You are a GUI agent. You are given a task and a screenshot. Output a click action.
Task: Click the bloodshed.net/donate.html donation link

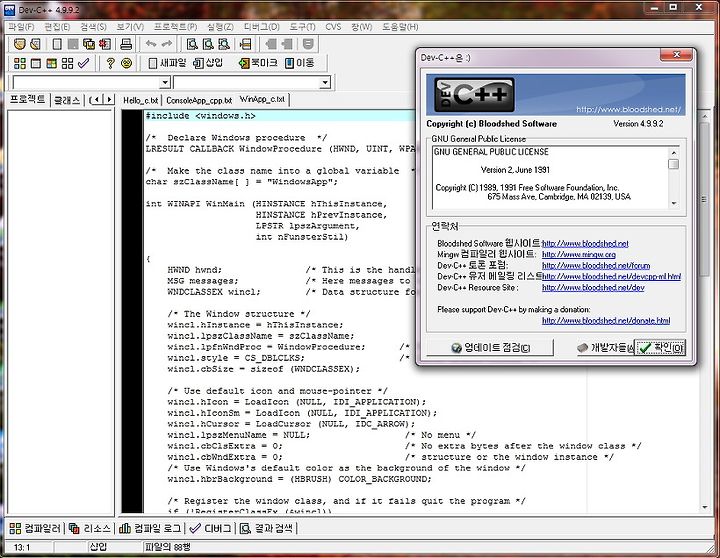tap(606, 321)
